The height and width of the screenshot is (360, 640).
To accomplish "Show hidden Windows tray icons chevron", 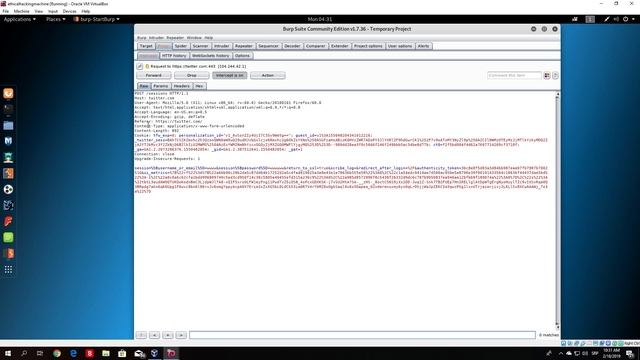I will pyautogui.click(x=560, y=353).
